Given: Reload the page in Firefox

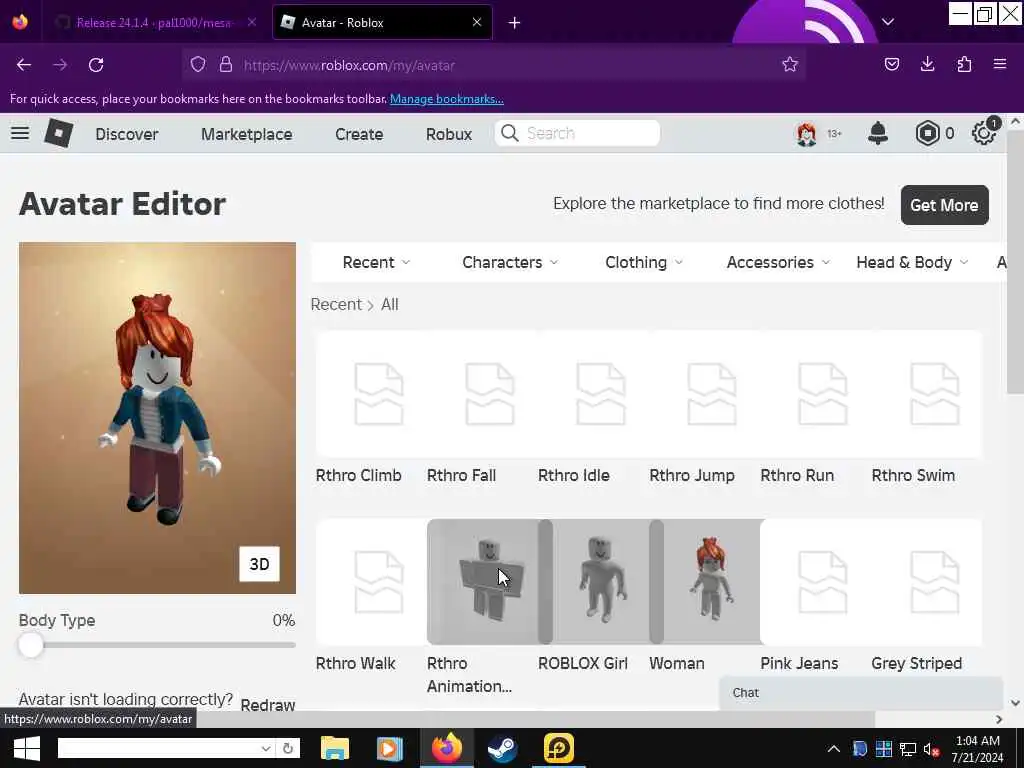Looking at the screenshot, I should click(96, 65).
